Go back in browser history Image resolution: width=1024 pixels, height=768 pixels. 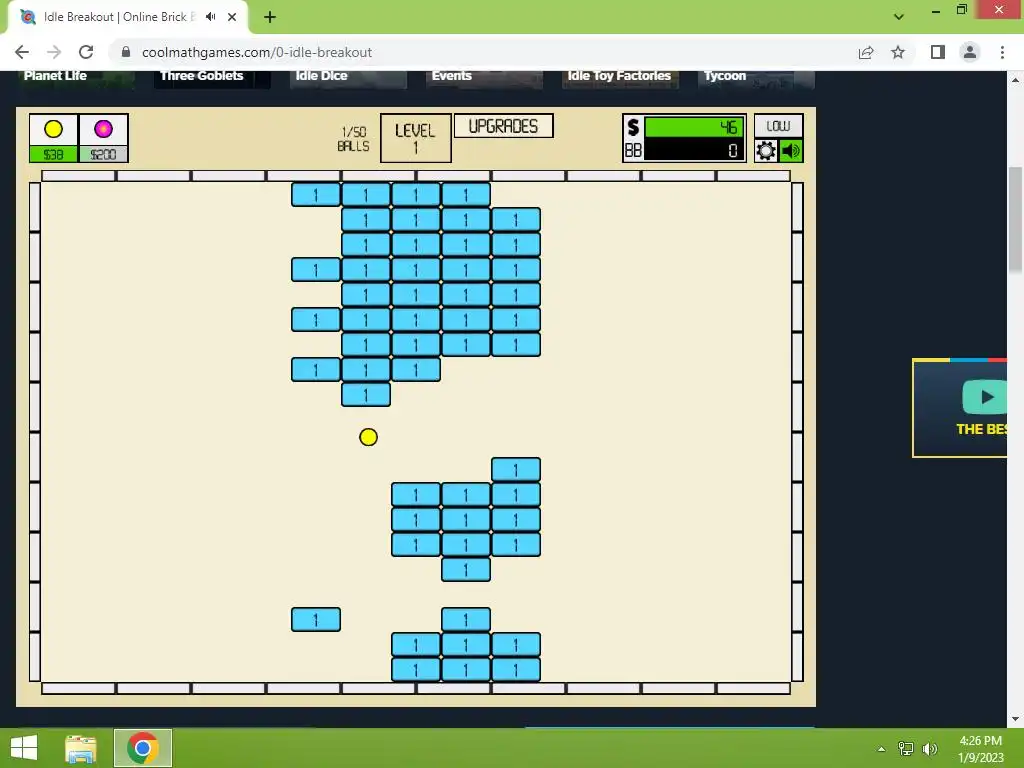pos(22,52)
